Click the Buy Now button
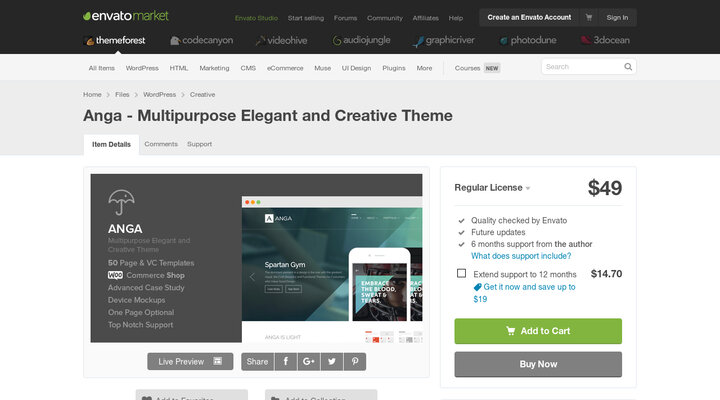The height and width of the screenshot is (400, 720). [538, 364]
